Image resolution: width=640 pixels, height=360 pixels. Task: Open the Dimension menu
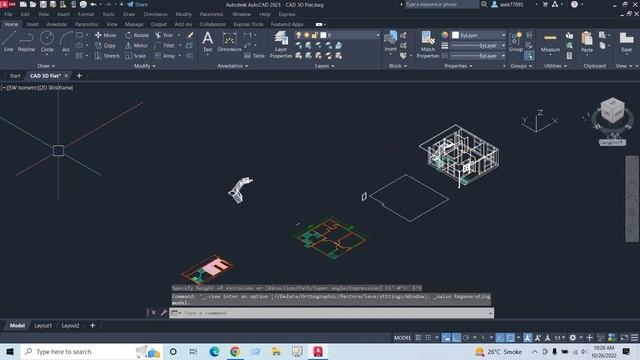pos(156,14)
